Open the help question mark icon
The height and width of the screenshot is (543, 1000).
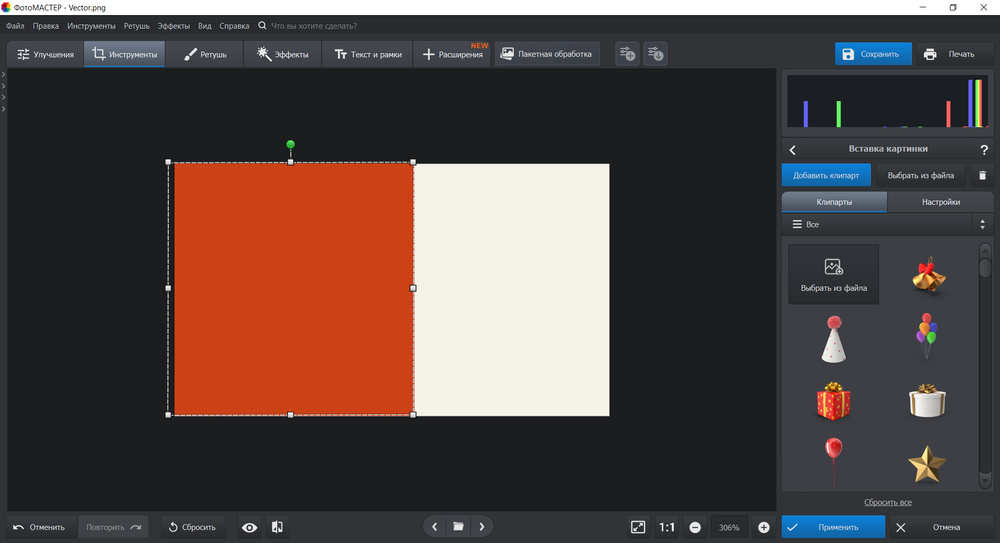point(984,150)
